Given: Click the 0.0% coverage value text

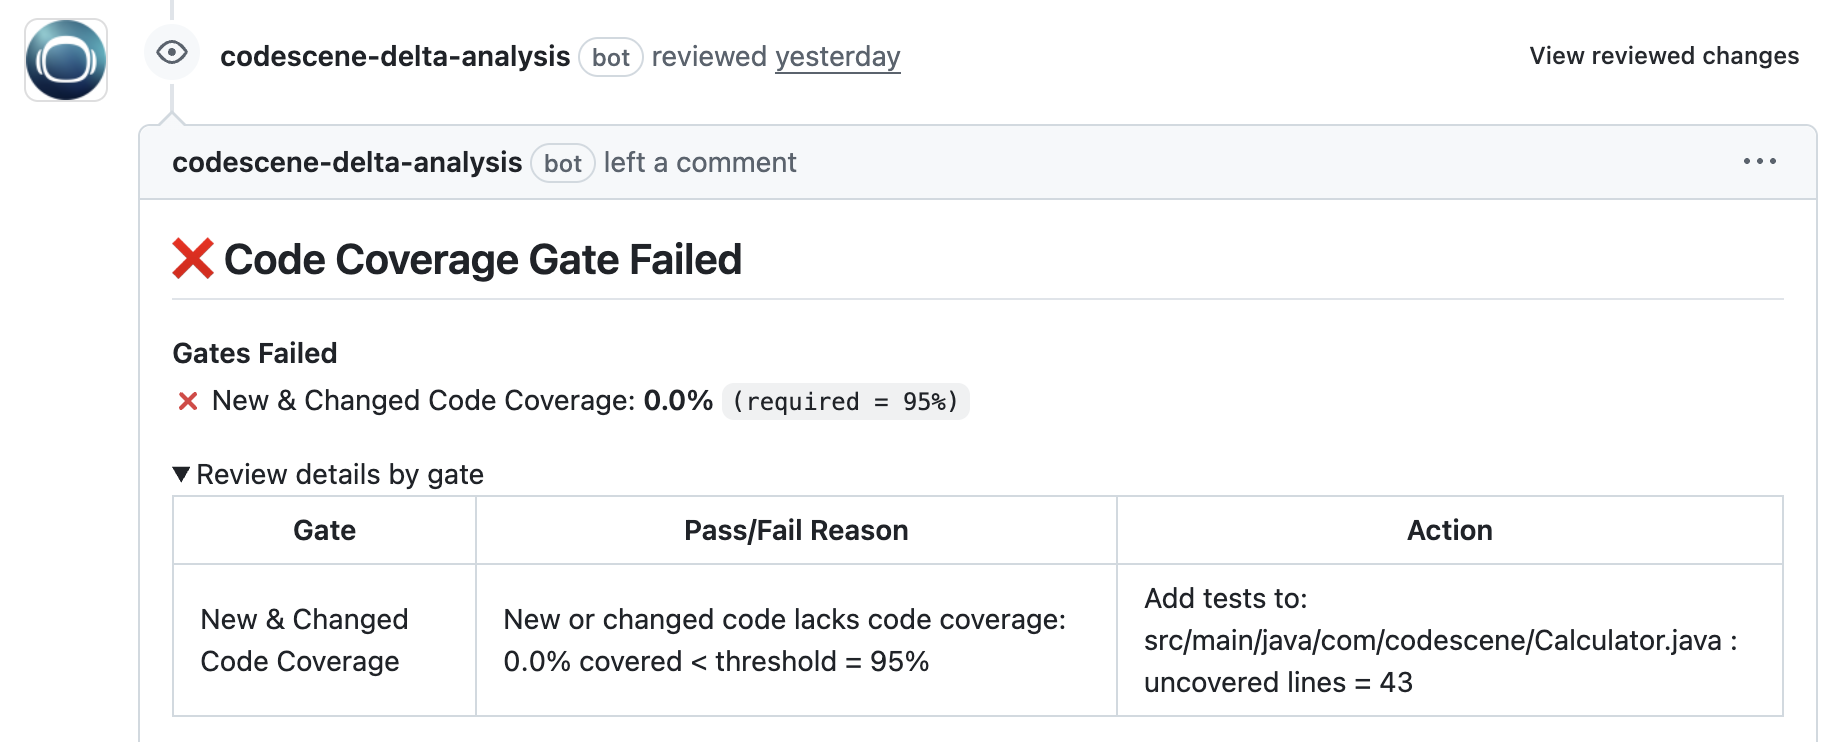Looking at the screenshot, I should tap(680, 400).
